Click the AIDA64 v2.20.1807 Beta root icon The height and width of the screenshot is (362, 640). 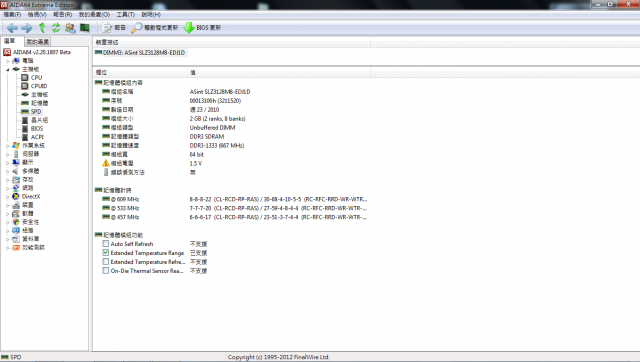click(7, 52)
